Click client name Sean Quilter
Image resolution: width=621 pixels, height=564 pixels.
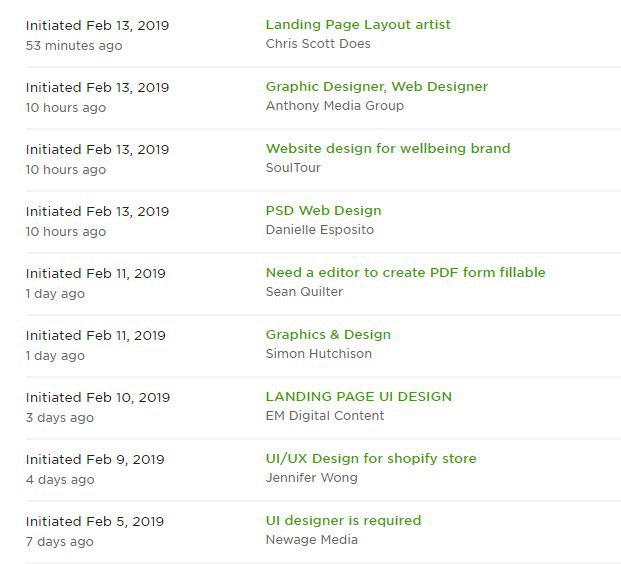tap(304, 292)
